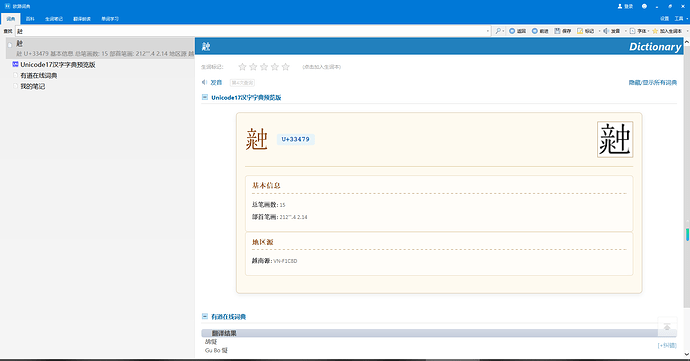Click the 保存 (save) floppy icon

point(557,31)
